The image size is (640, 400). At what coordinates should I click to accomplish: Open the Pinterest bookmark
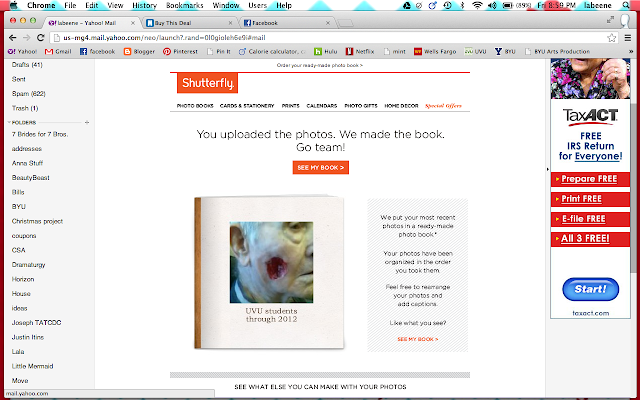point(180,51)
